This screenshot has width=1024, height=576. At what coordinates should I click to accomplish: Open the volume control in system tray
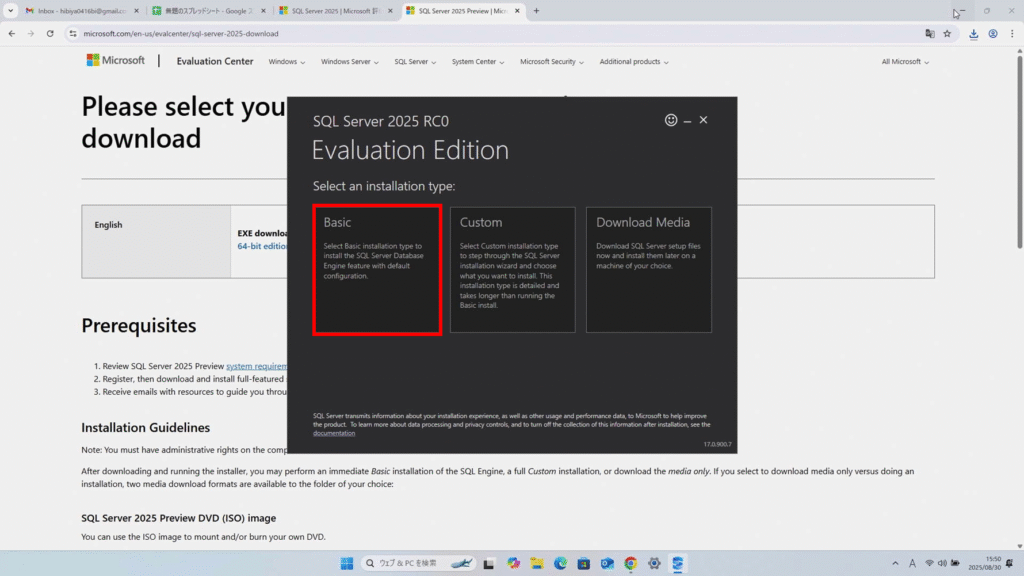point(942,563)
